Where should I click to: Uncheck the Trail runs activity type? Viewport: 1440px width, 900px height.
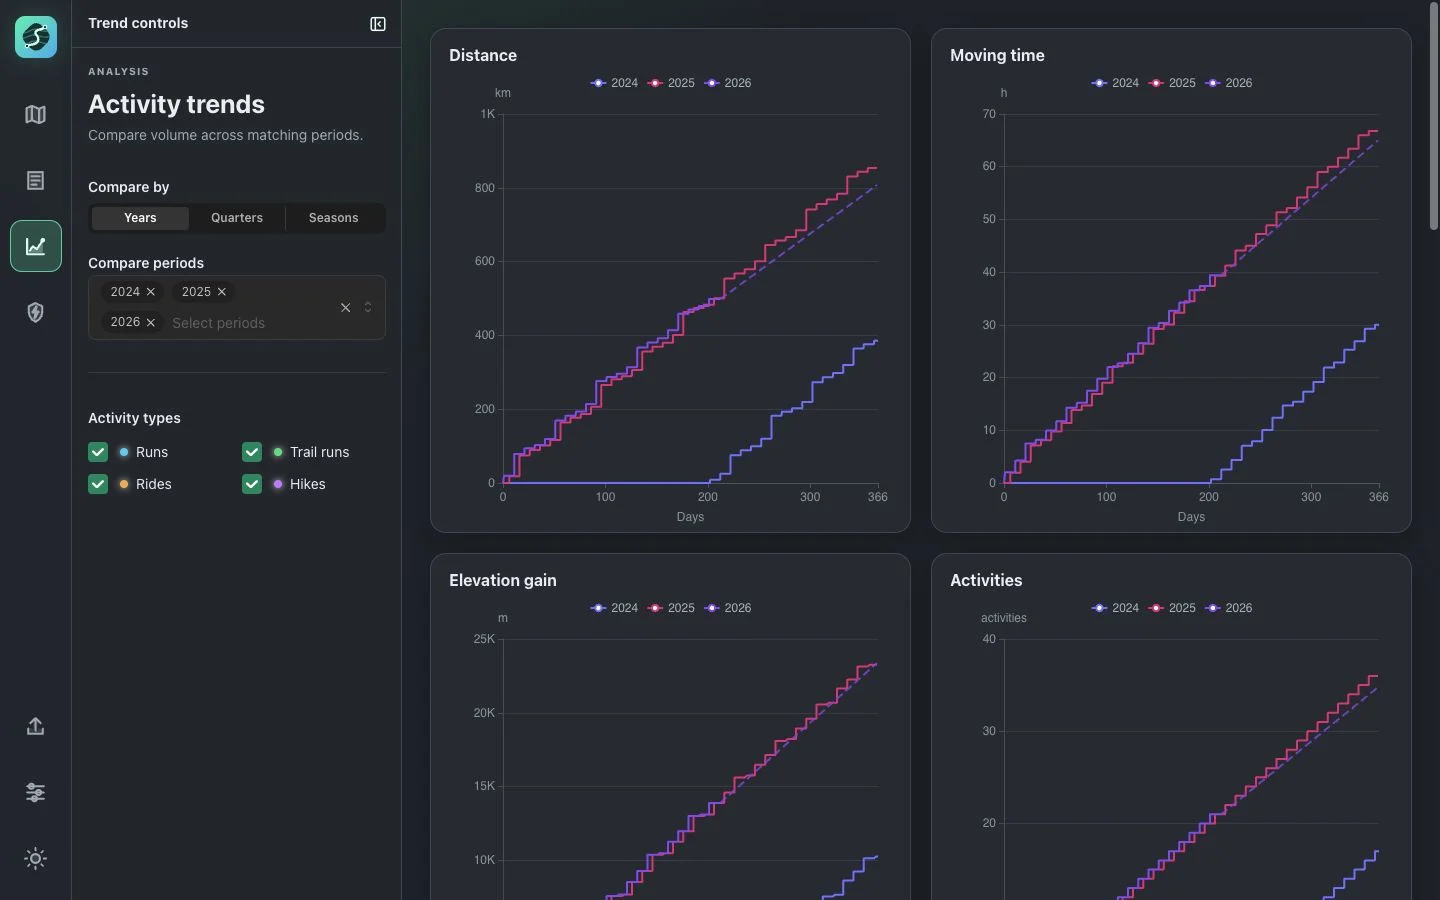[252, 452]
